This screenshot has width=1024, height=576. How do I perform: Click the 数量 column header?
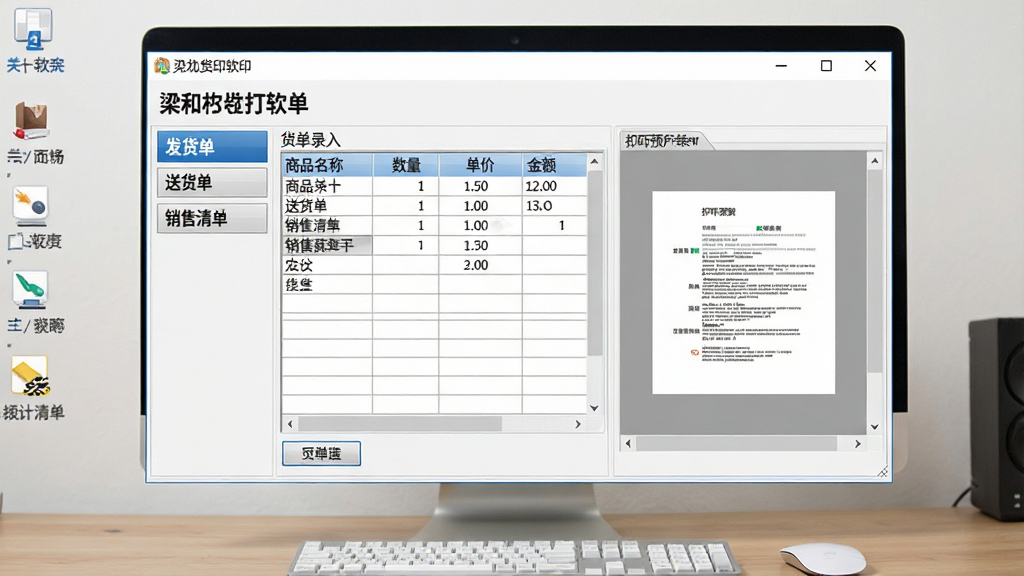pos(406,165)
